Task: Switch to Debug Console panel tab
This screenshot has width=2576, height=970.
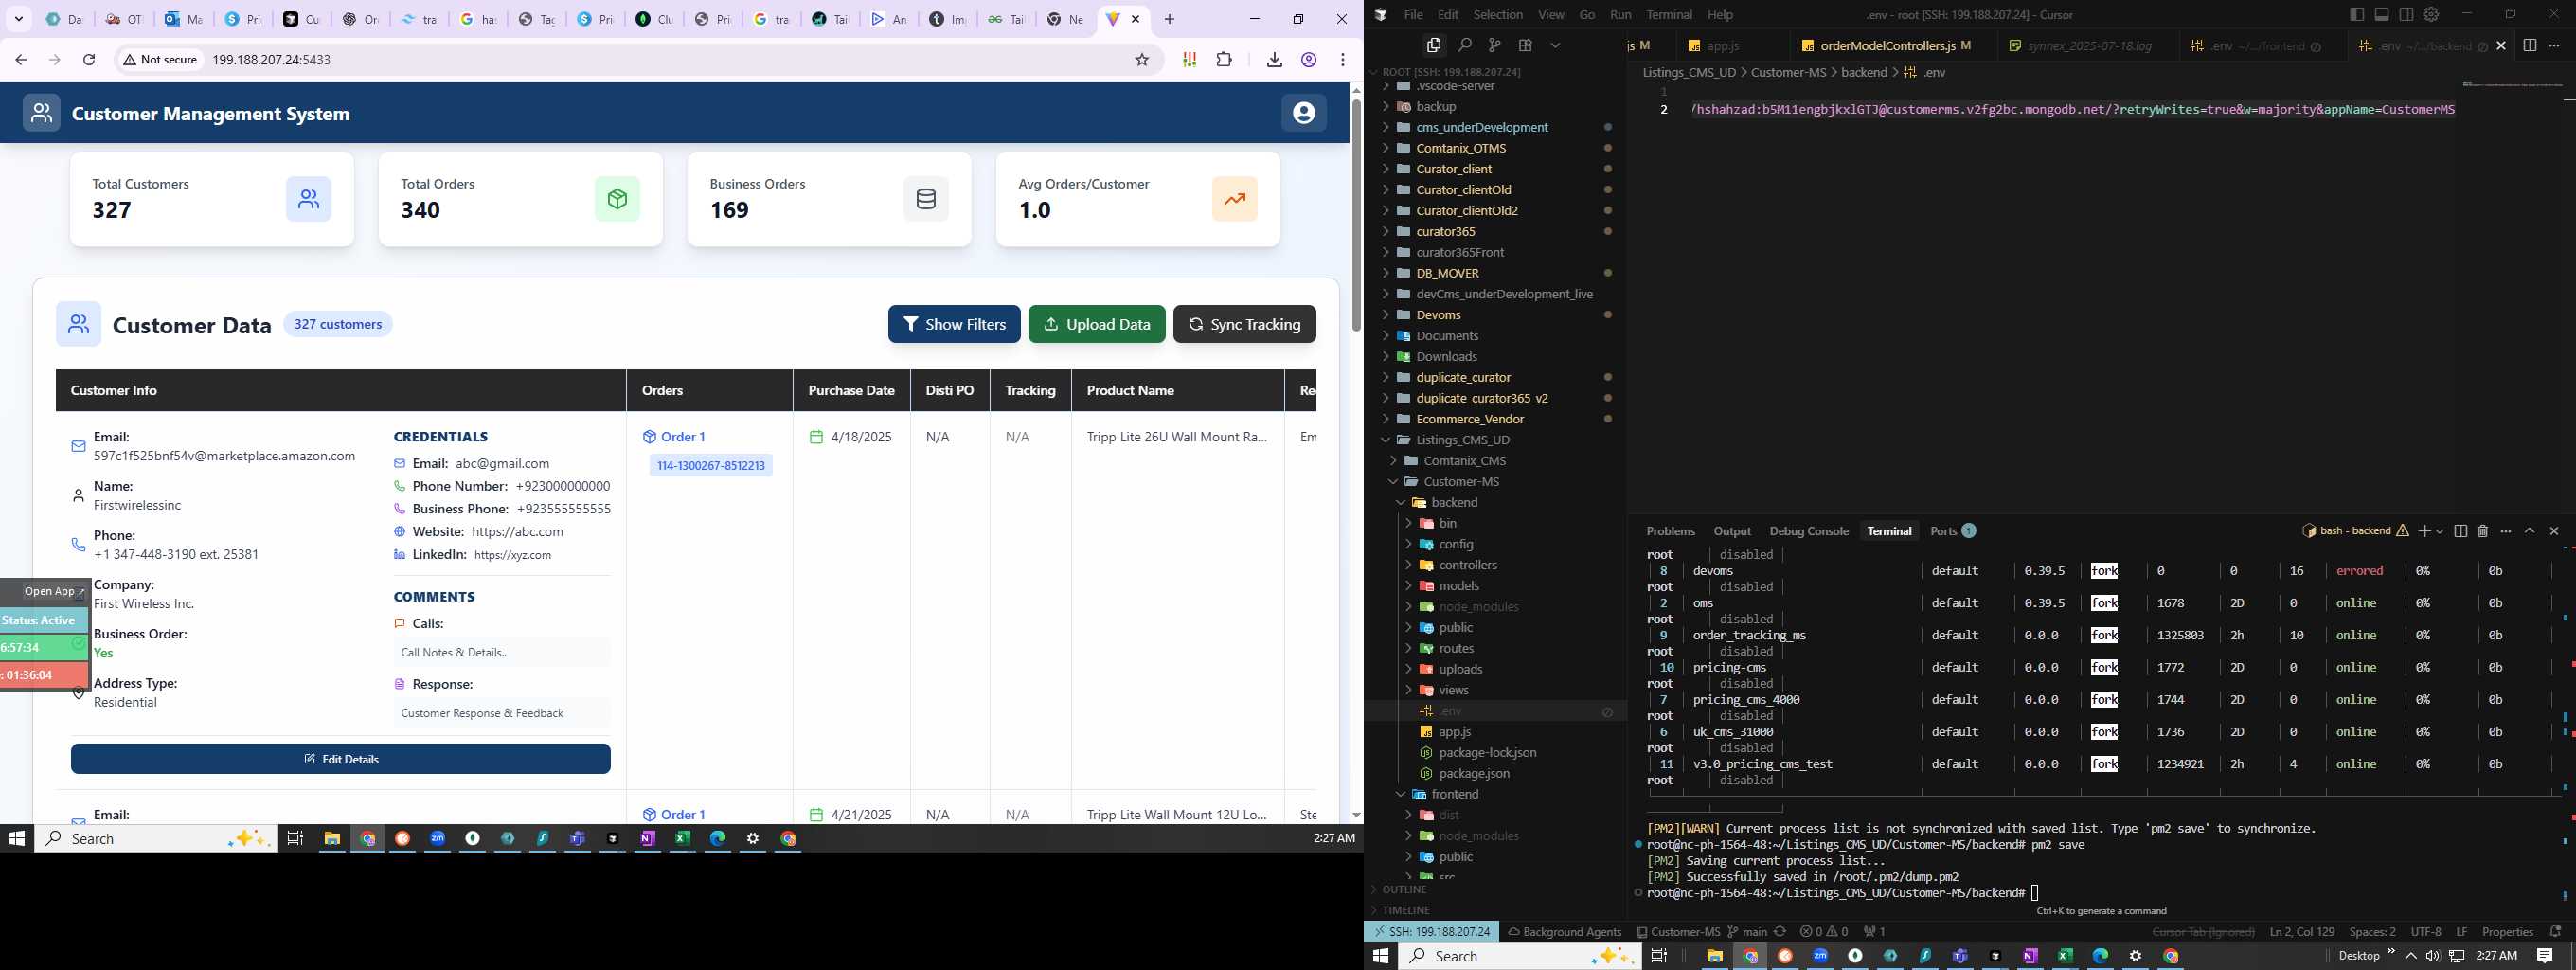Action: [x=1809, y=531]
